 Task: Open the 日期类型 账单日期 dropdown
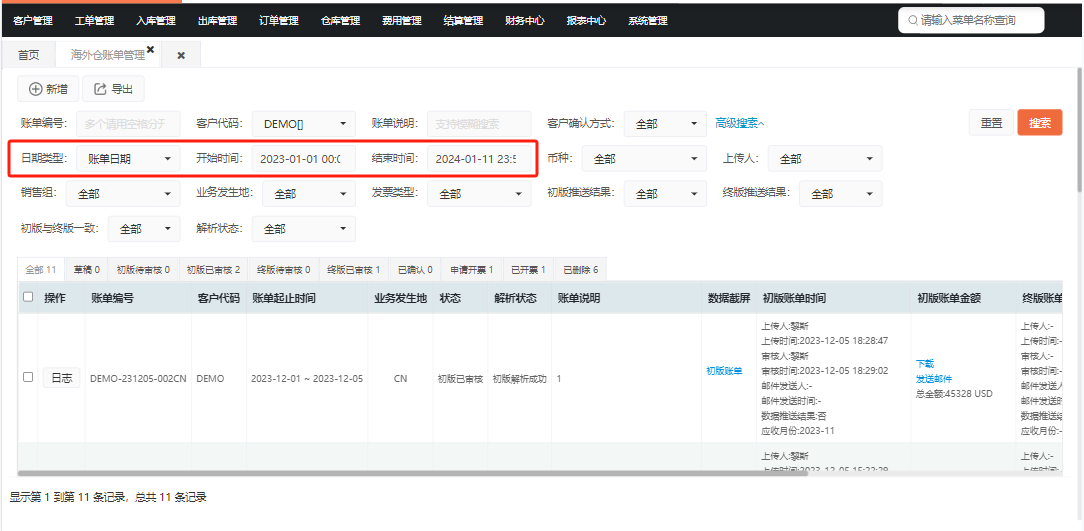[x=128, y=159]
